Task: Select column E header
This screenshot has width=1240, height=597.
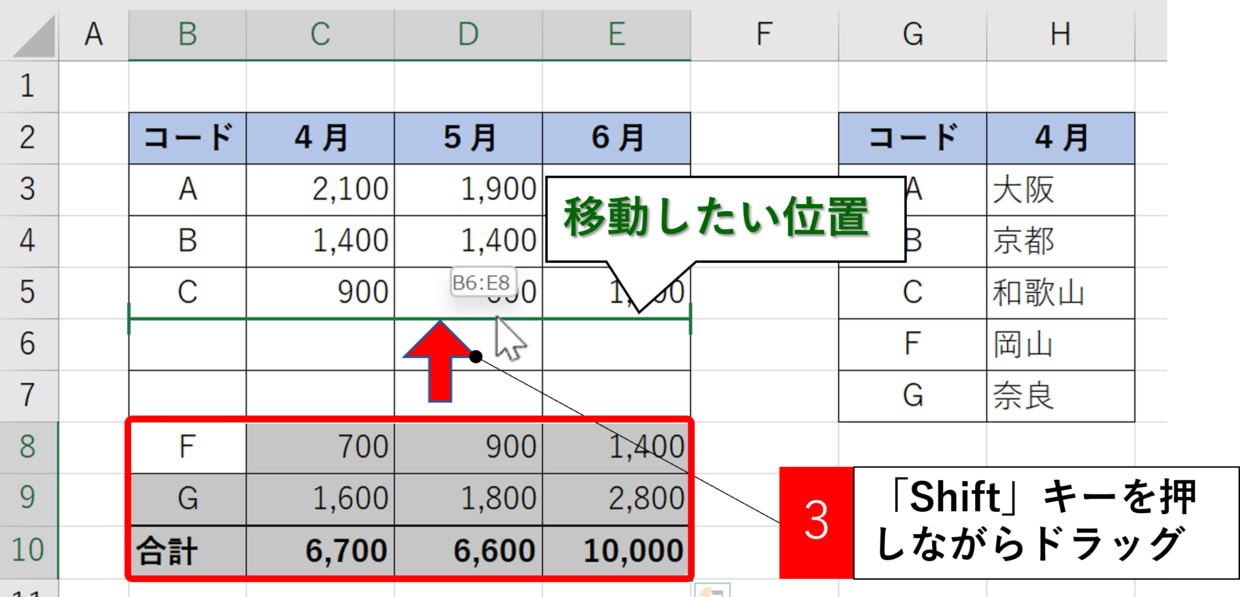Action: [x=616, y=35]
